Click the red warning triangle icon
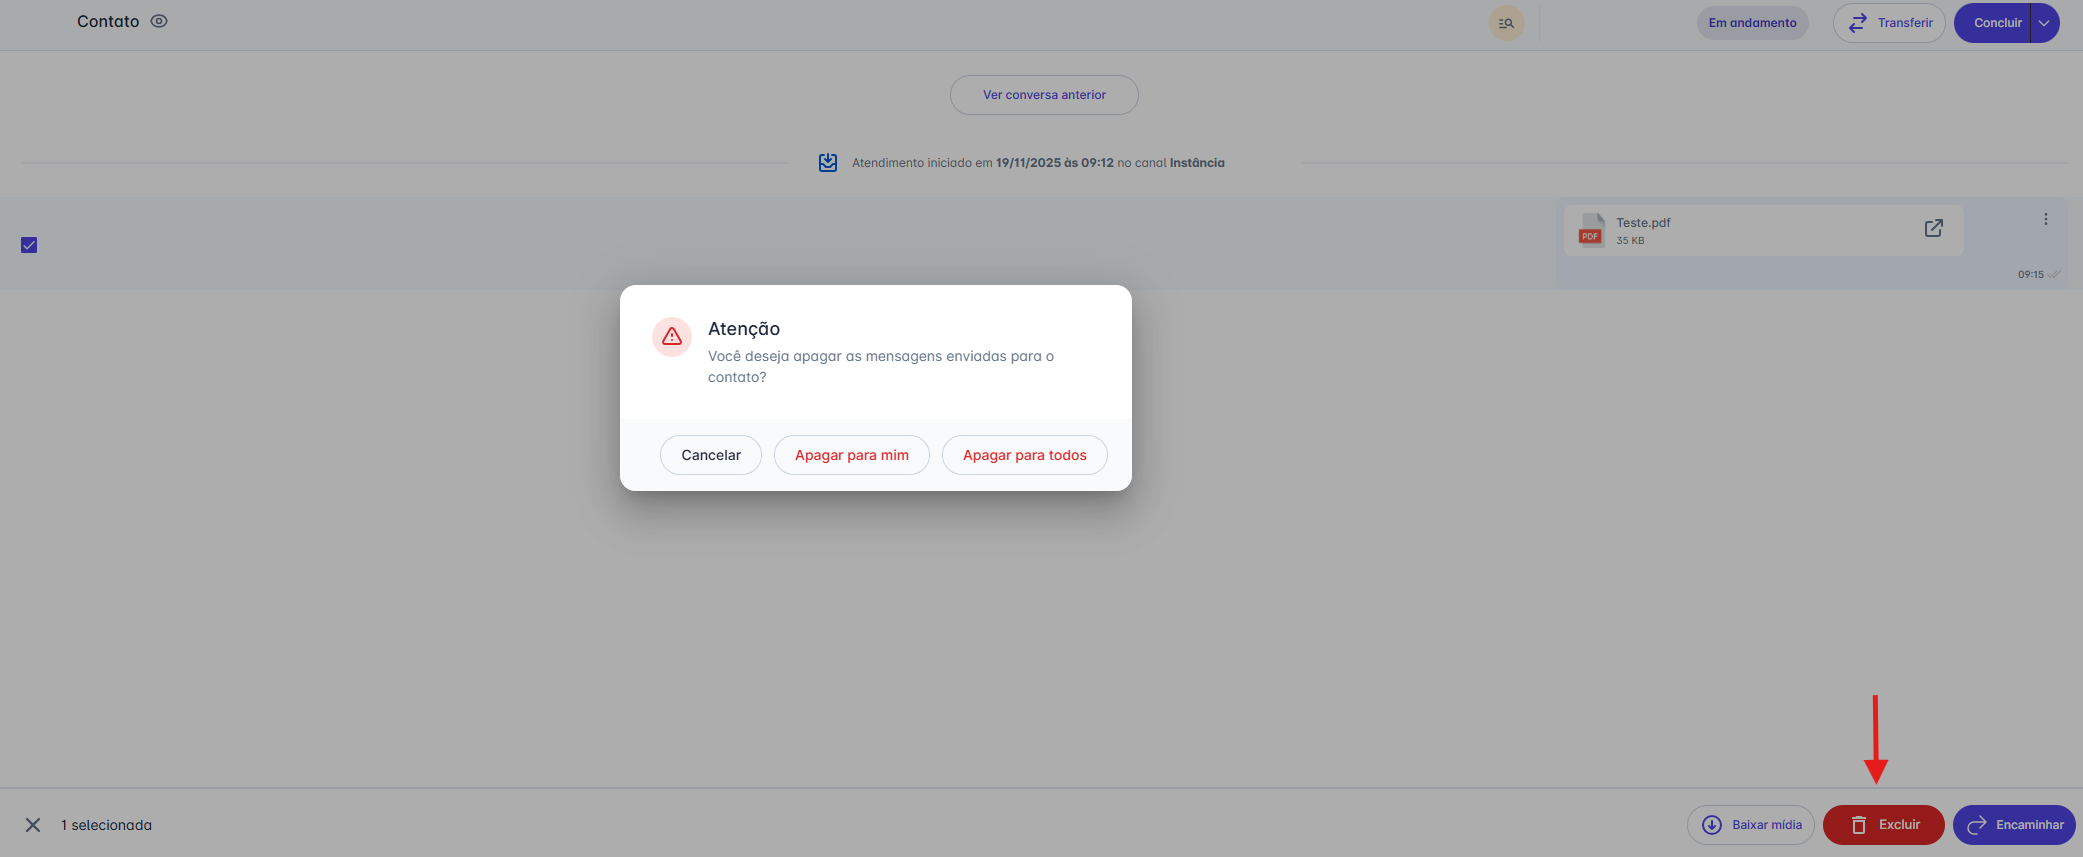The height and width of the screenshot is (857, 2083). (x=672, y=337)
